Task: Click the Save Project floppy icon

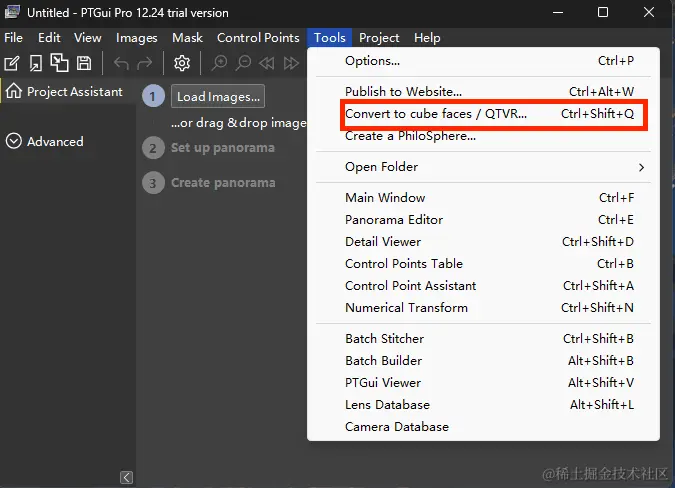Action: pyautogui.click(x=84, y=63)
